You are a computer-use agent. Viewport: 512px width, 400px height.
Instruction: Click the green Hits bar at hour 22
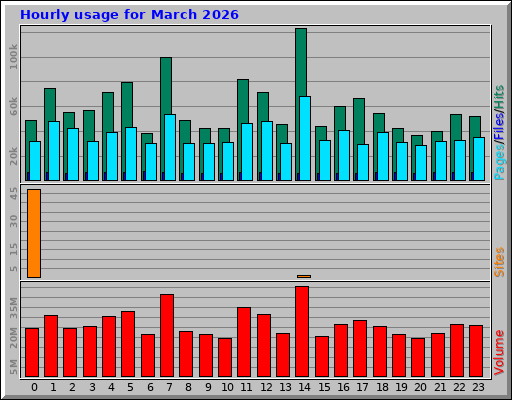pyautogui.click(x=456, y=127)
